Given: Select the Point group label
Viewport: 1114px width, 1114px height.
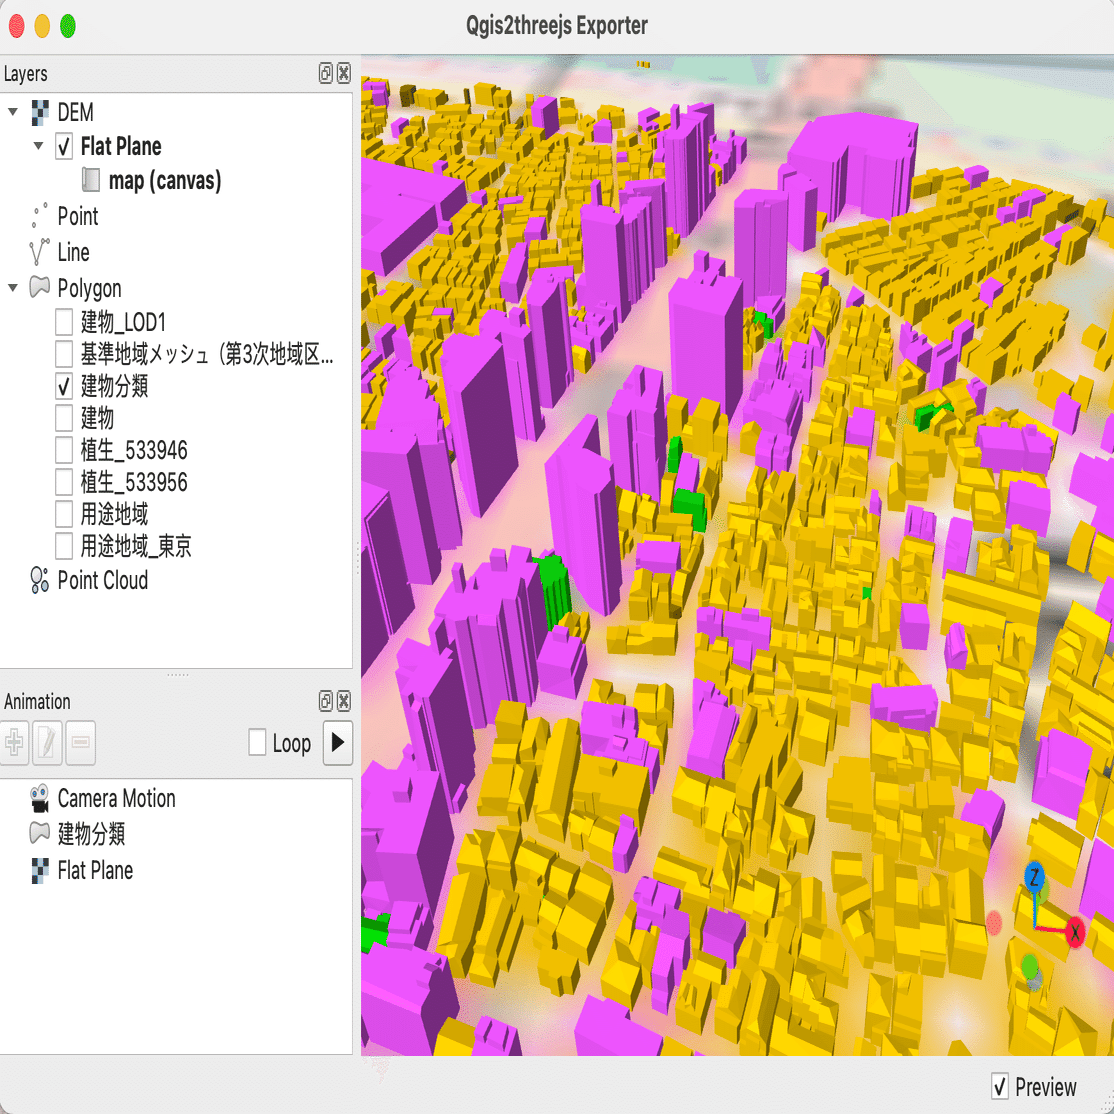Looking at the screenshot, I should pyautogui.click(x=77, y=216).
